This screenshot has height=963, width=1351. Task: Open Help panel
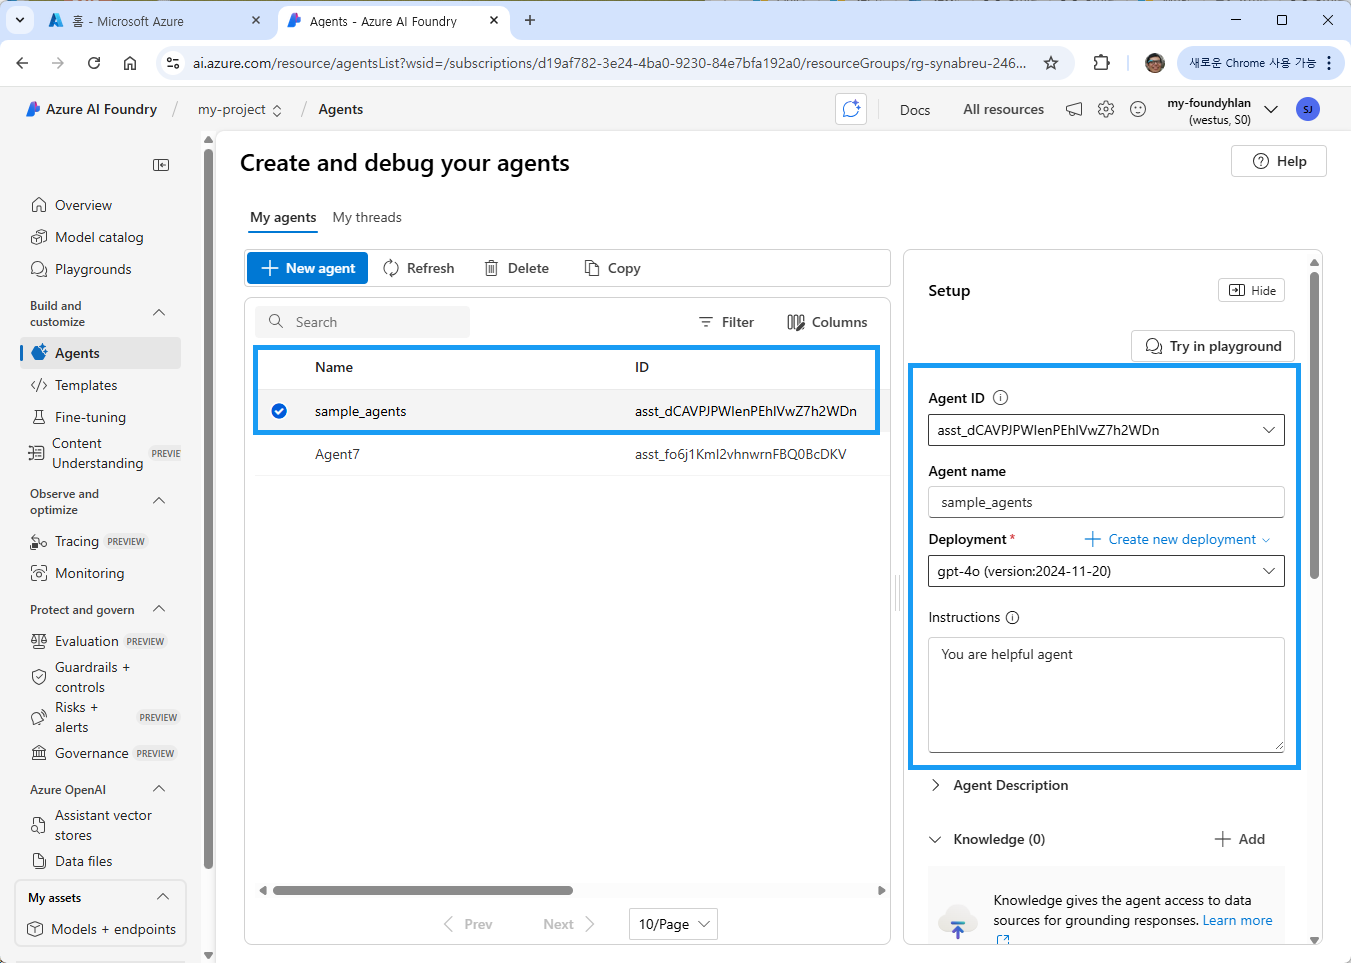tap(1279, 161)
